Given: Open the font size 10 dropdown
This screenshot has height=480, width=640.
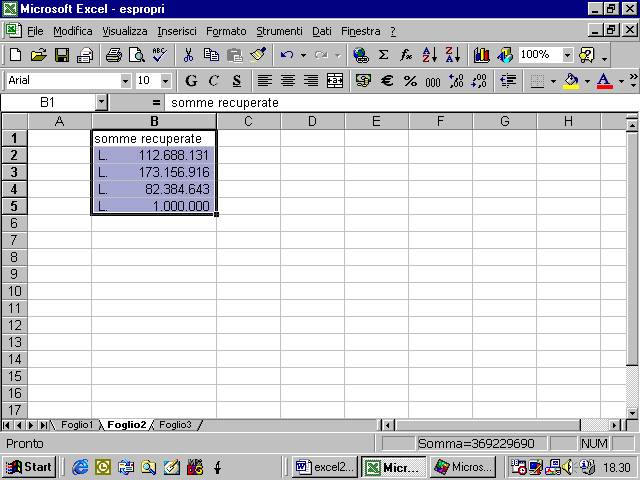Looking at the screenshot, I should tap(165, 81).
